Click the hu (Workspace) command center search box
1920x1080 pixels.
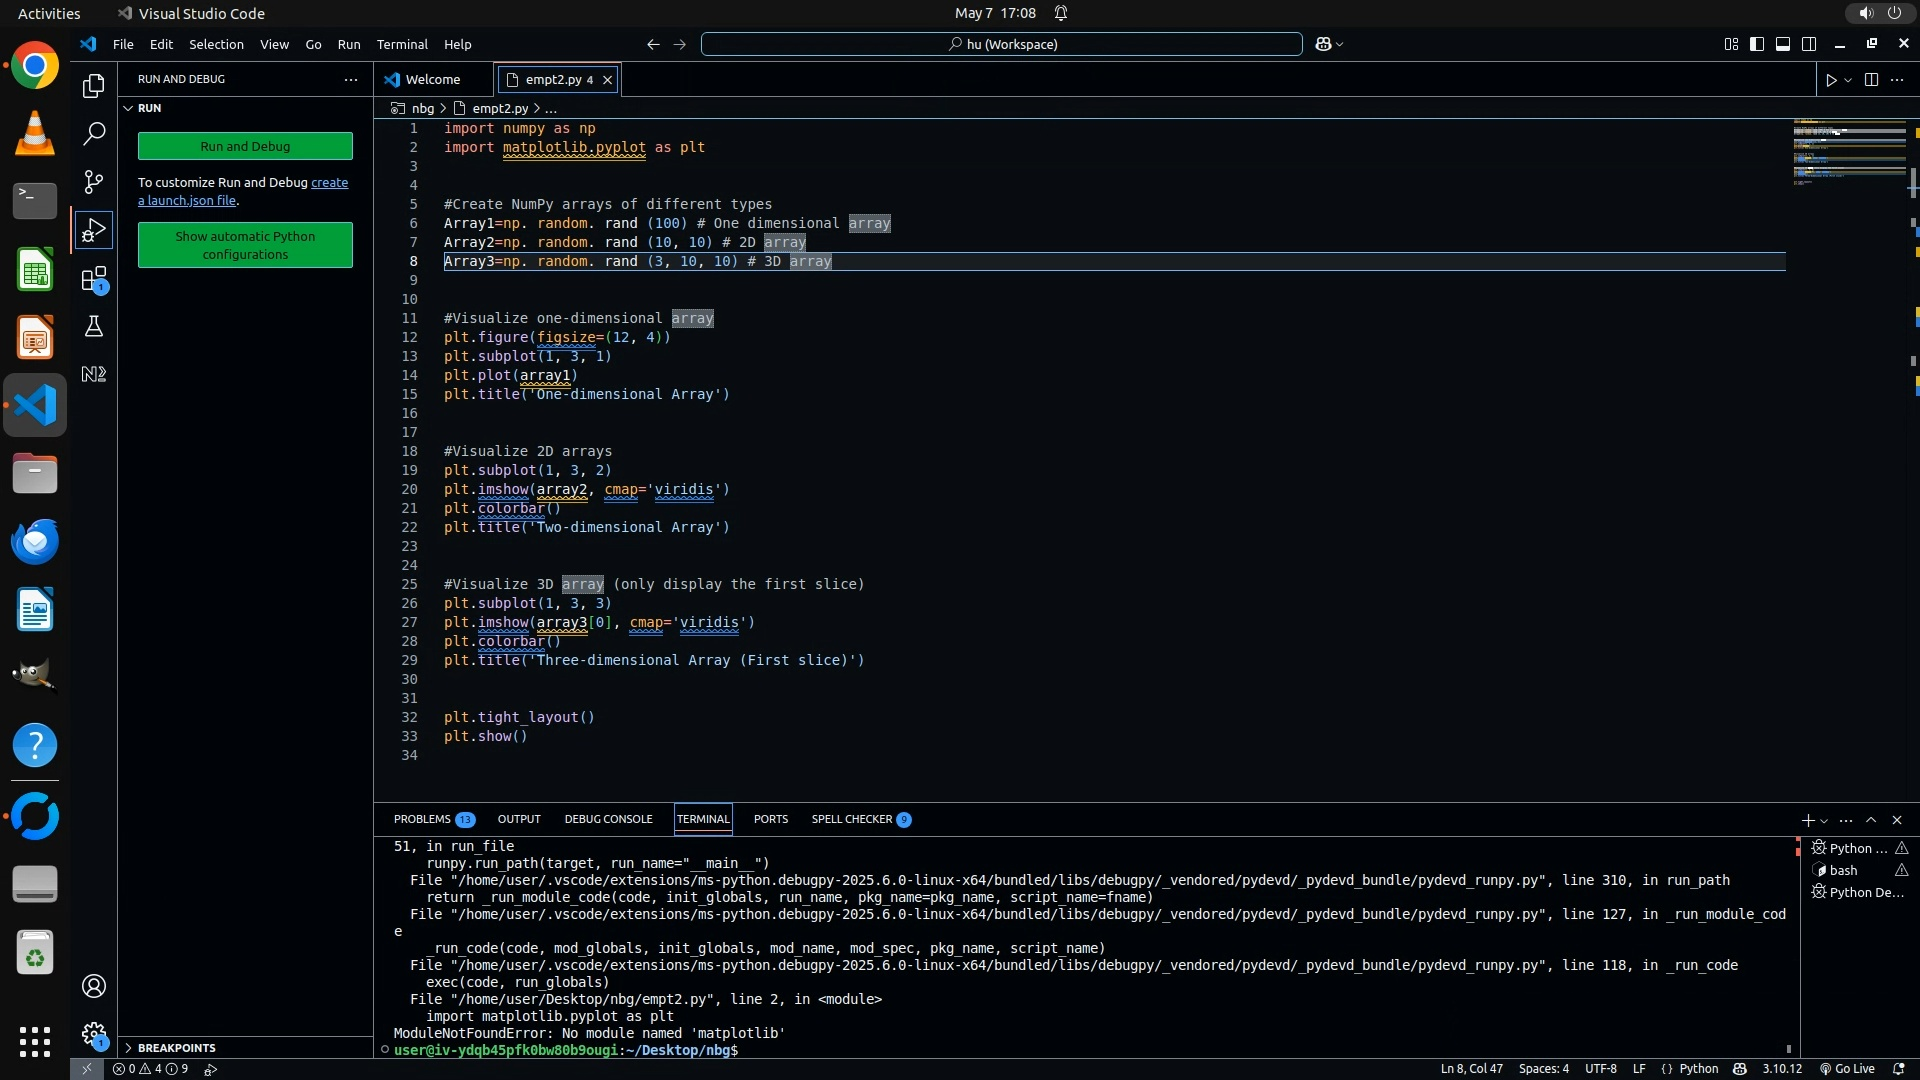(x=1001, y=44)
